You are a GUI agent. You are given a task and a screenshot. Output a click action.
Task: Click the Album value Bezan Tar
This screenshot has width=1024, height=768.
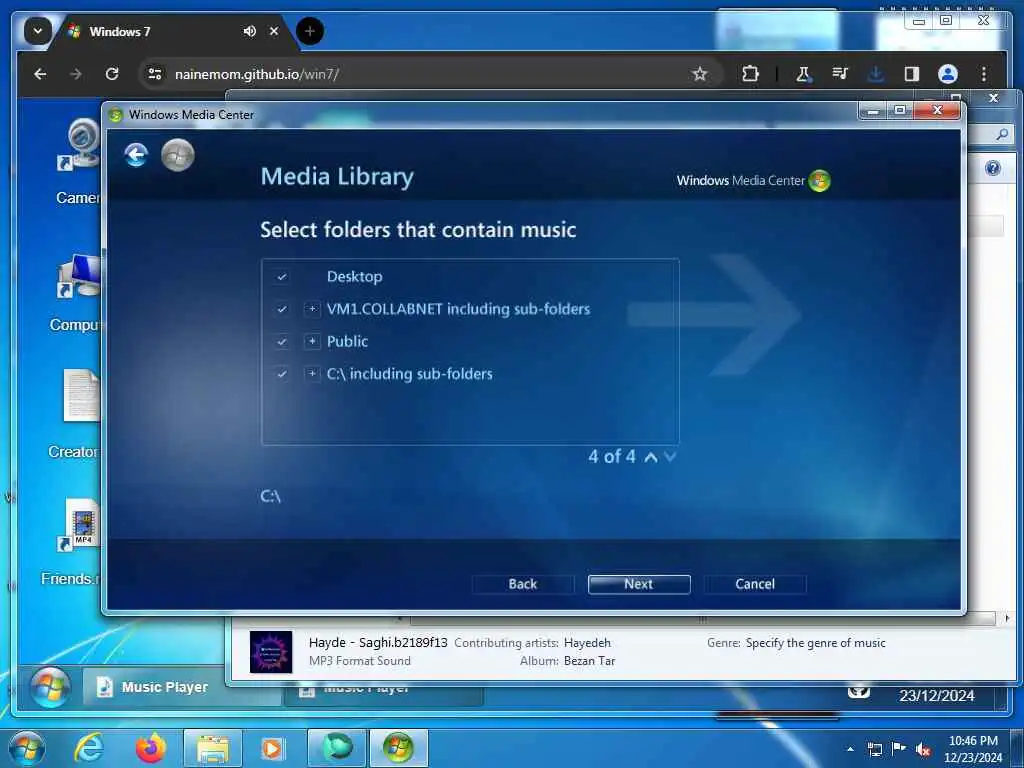coord(590,661)
